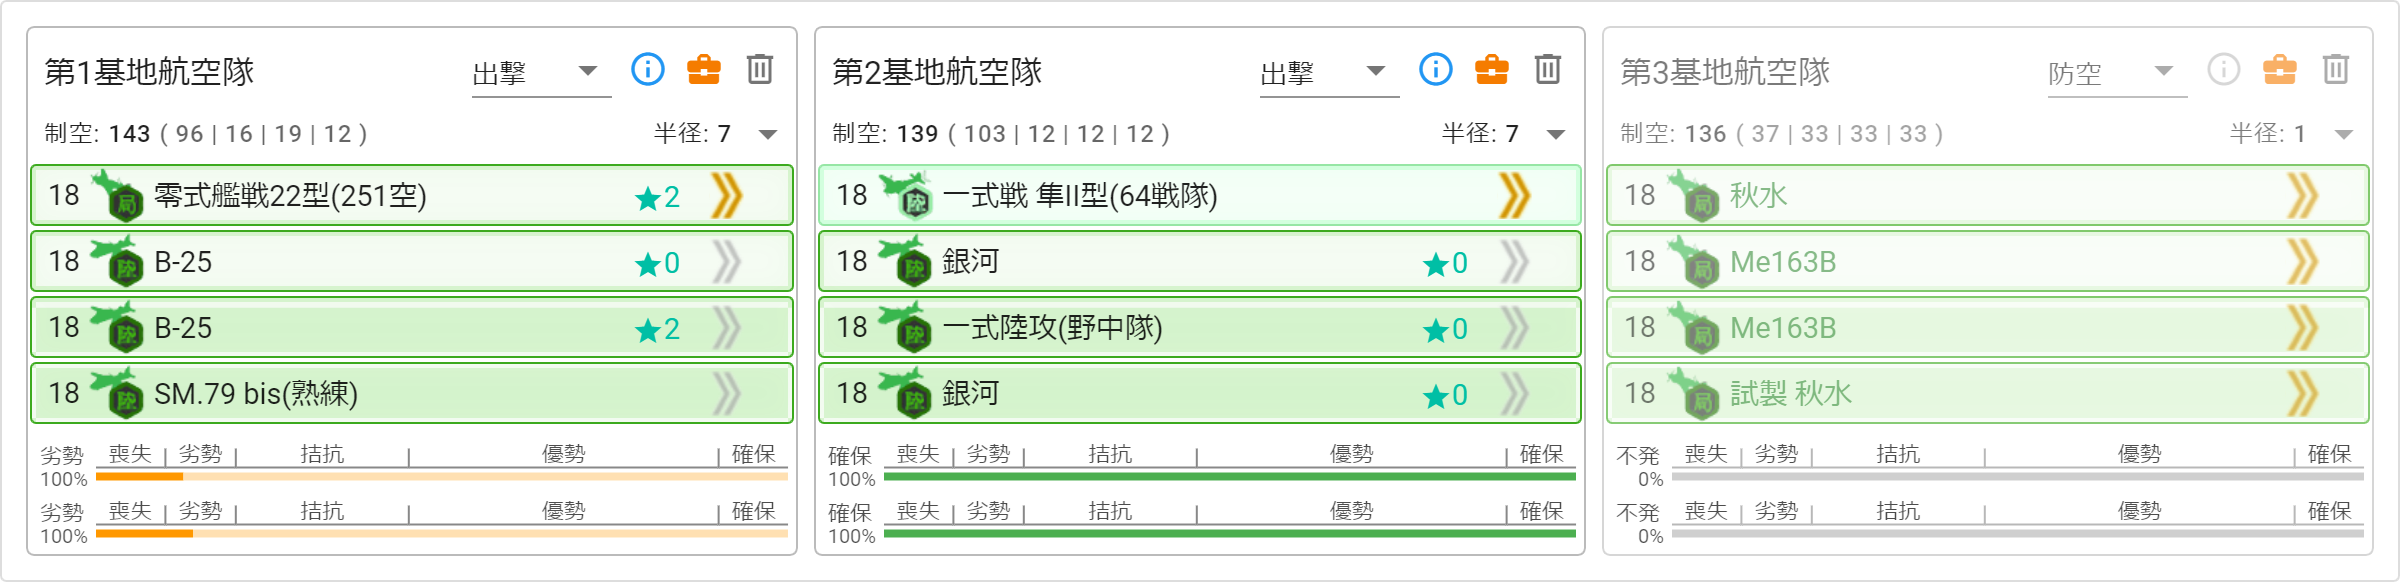Click ★2 improvement level on second B-25
The image size is (2400, 582).
(658, 329)
